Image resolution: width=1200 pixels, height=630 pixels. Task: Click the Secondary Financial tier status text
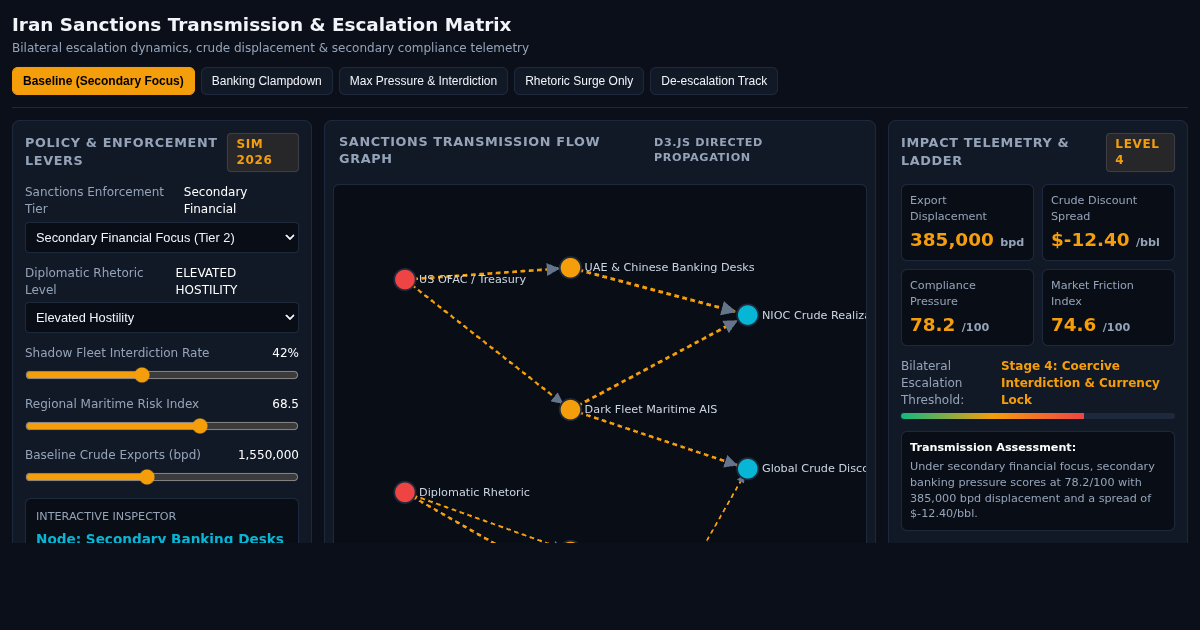215,200
